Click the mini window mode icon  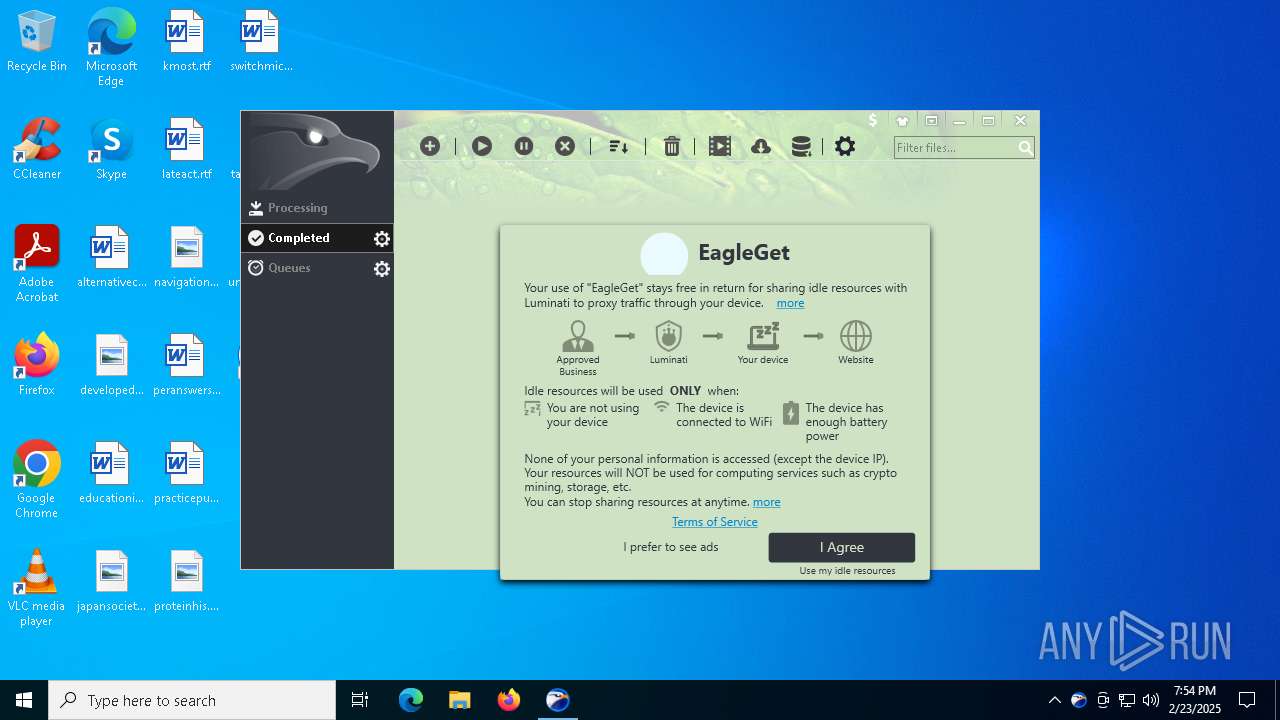pos(931,121)
